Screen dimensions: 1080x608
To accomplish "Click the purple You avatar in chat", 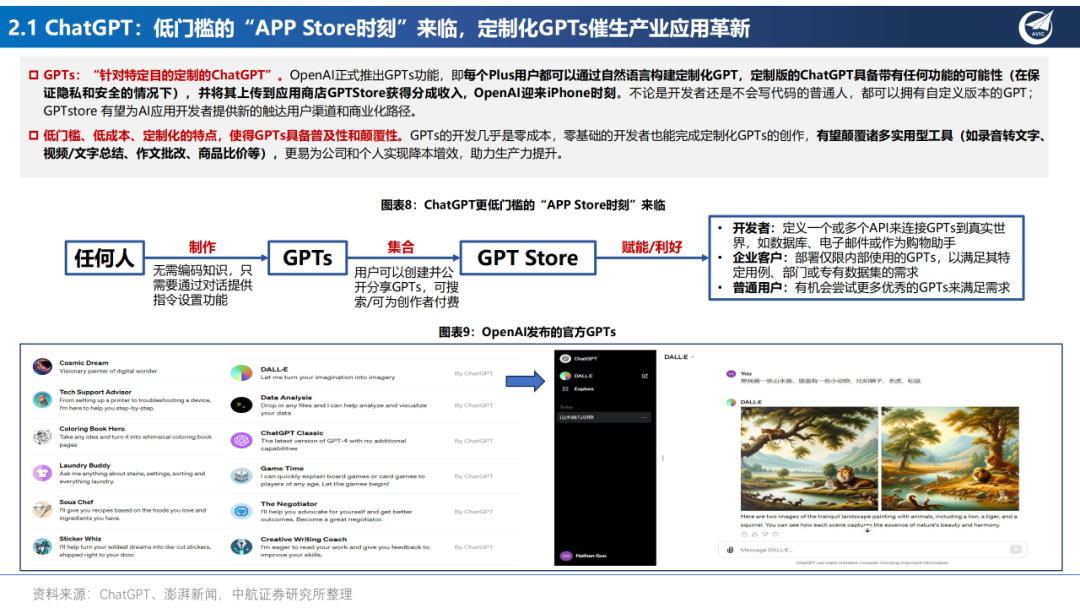I will [731, 373].
